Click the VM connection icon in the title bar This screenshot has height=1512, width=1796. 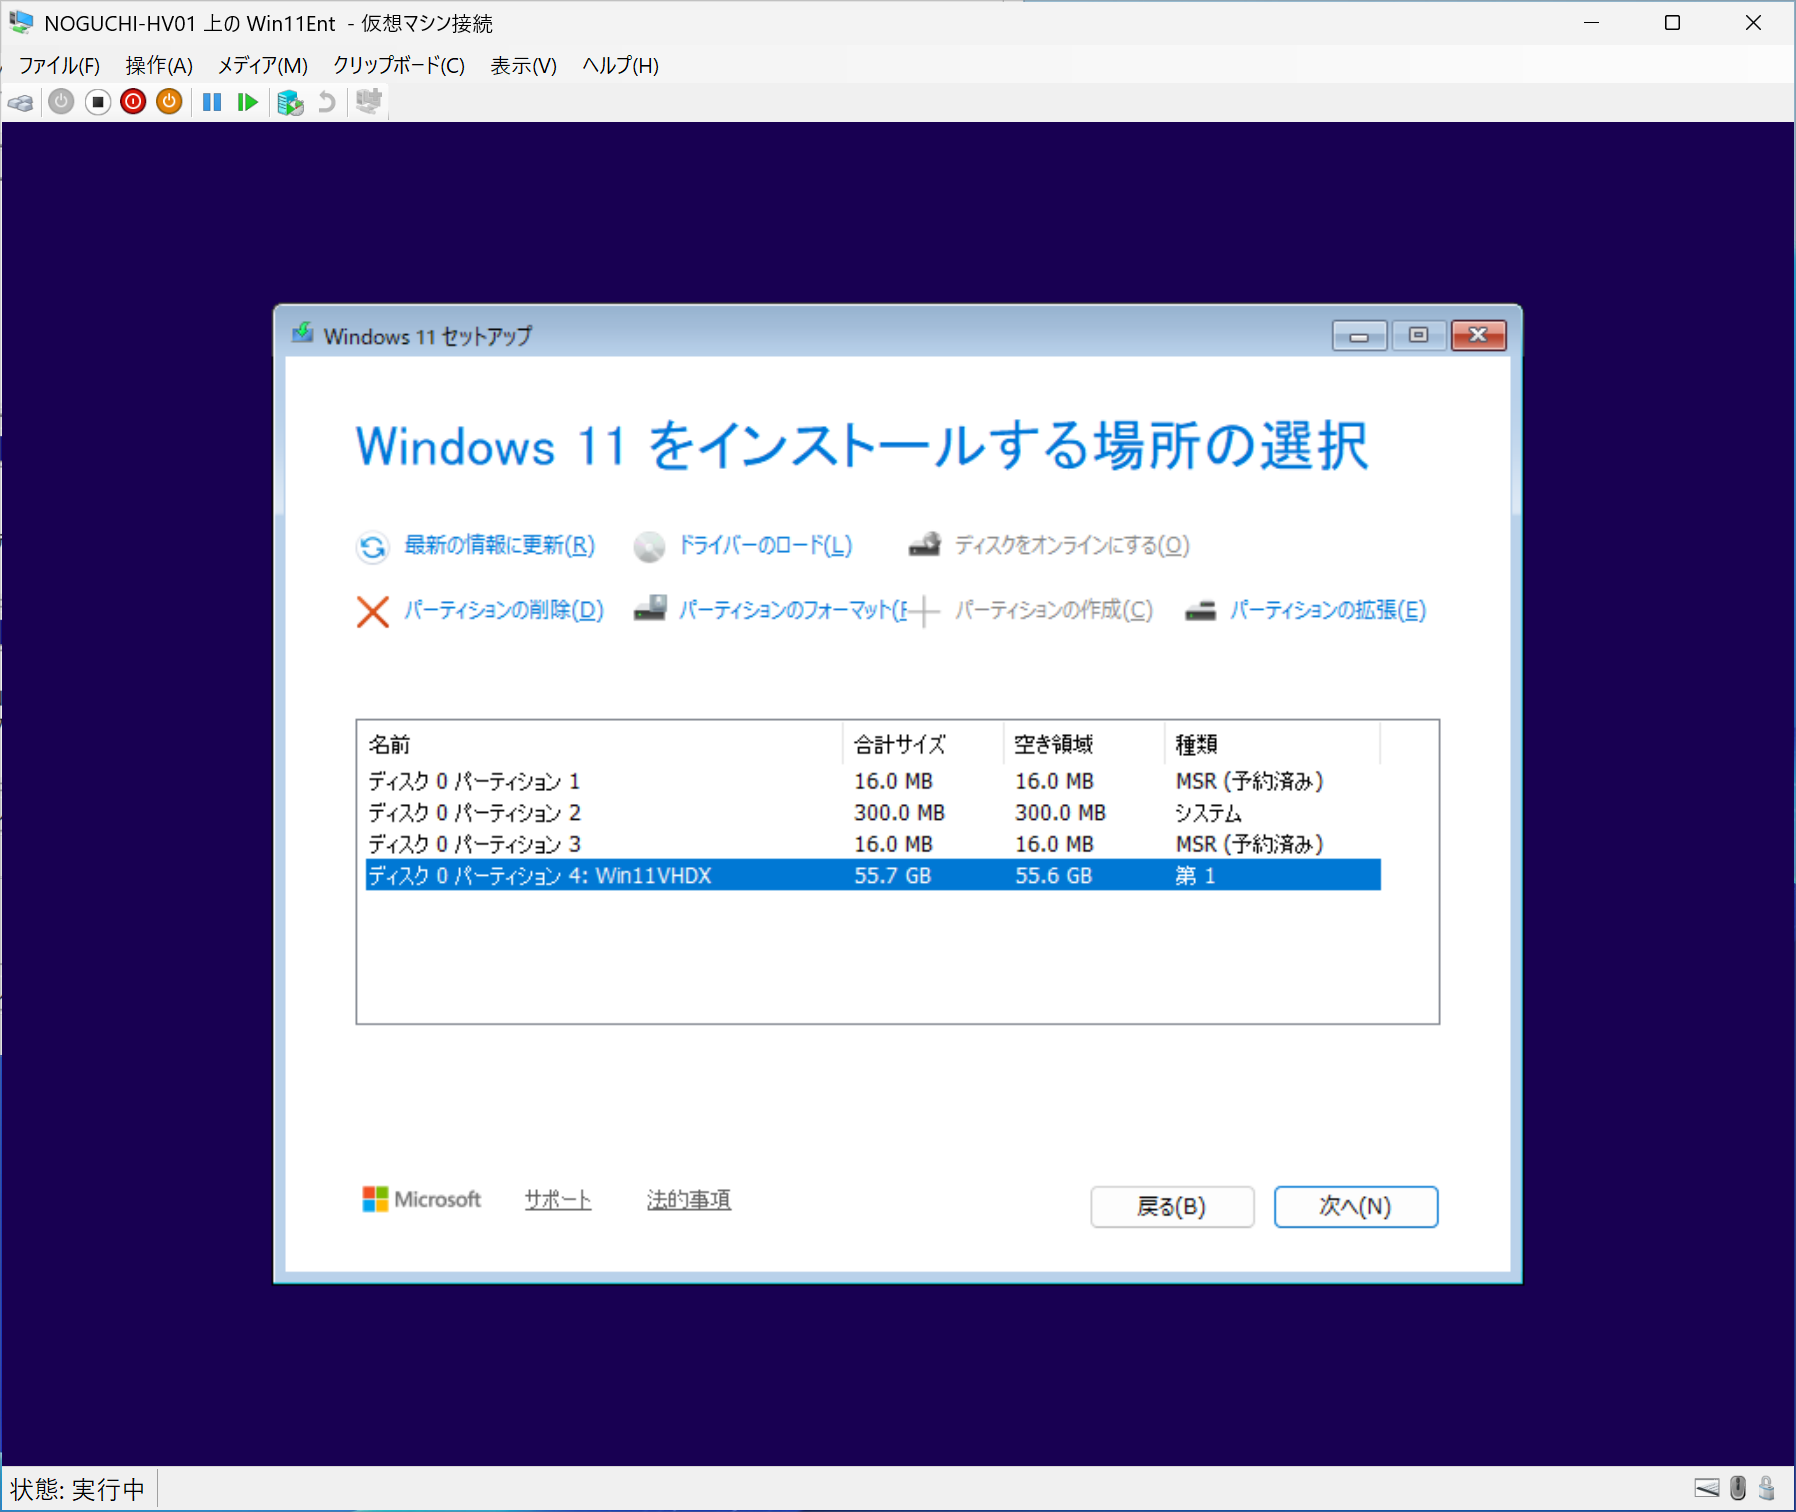[x=21, y=22]
